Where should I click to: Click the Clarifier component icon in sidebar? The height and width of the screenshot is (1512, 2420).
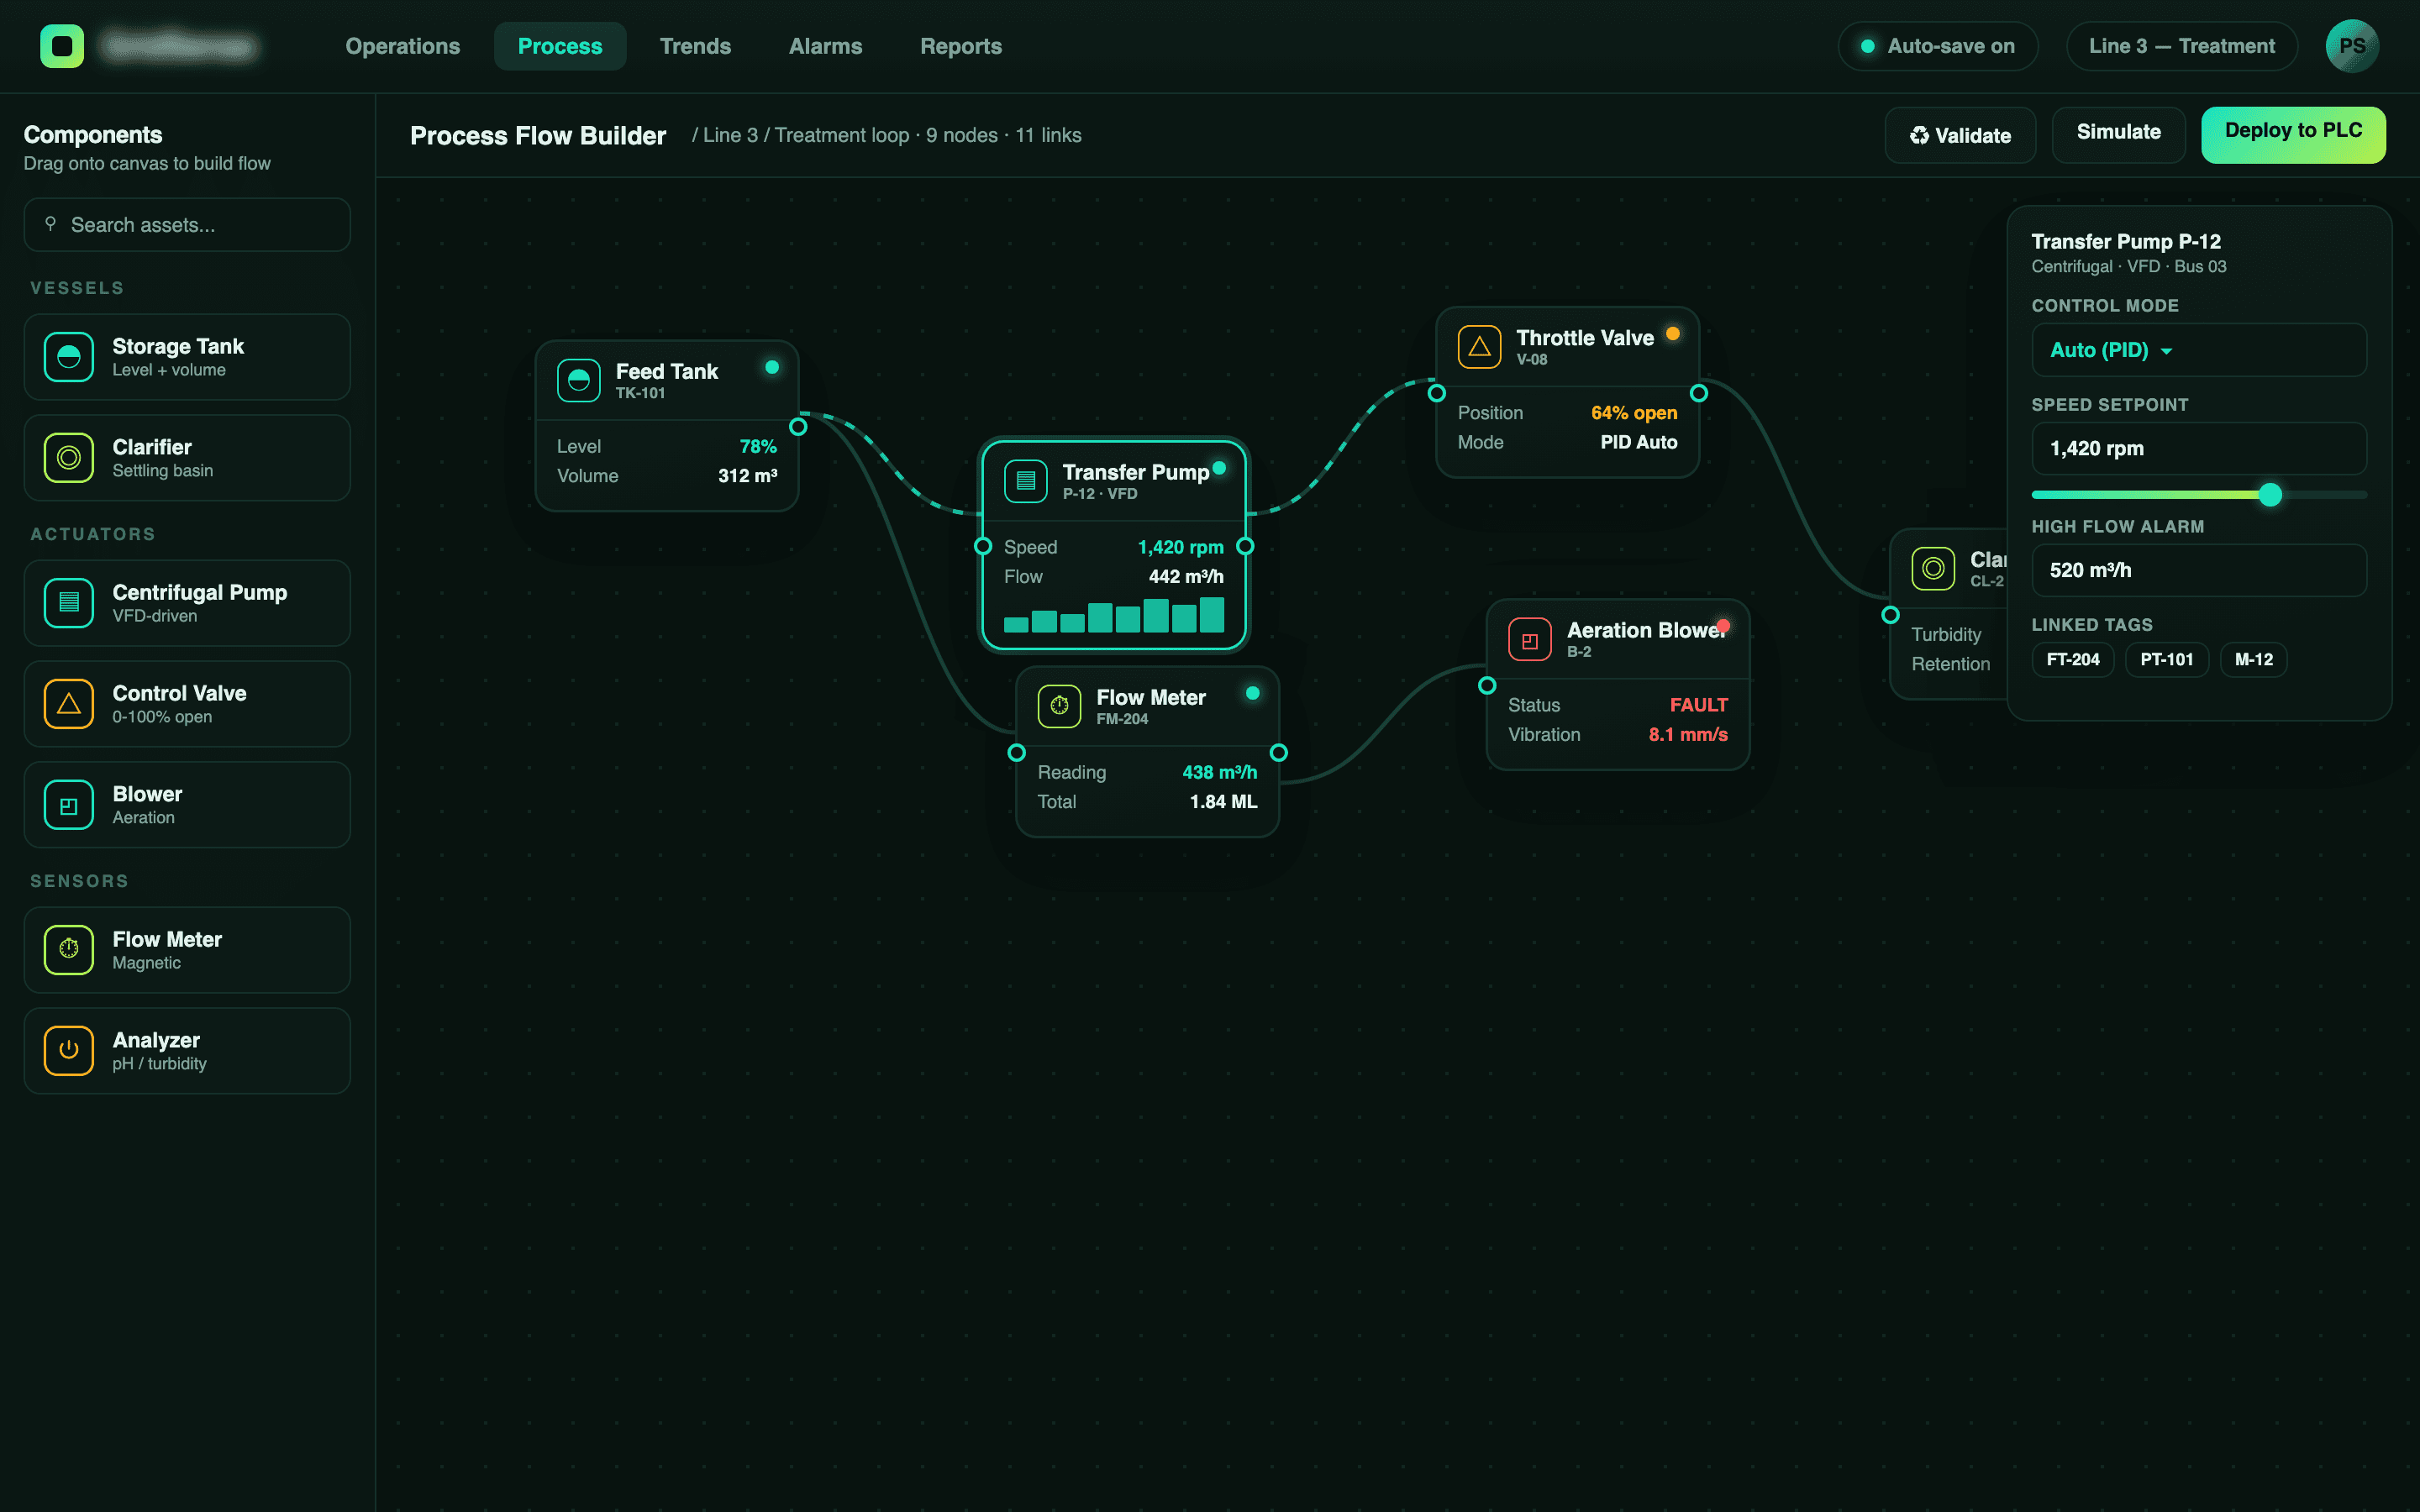tap(69, 458)
